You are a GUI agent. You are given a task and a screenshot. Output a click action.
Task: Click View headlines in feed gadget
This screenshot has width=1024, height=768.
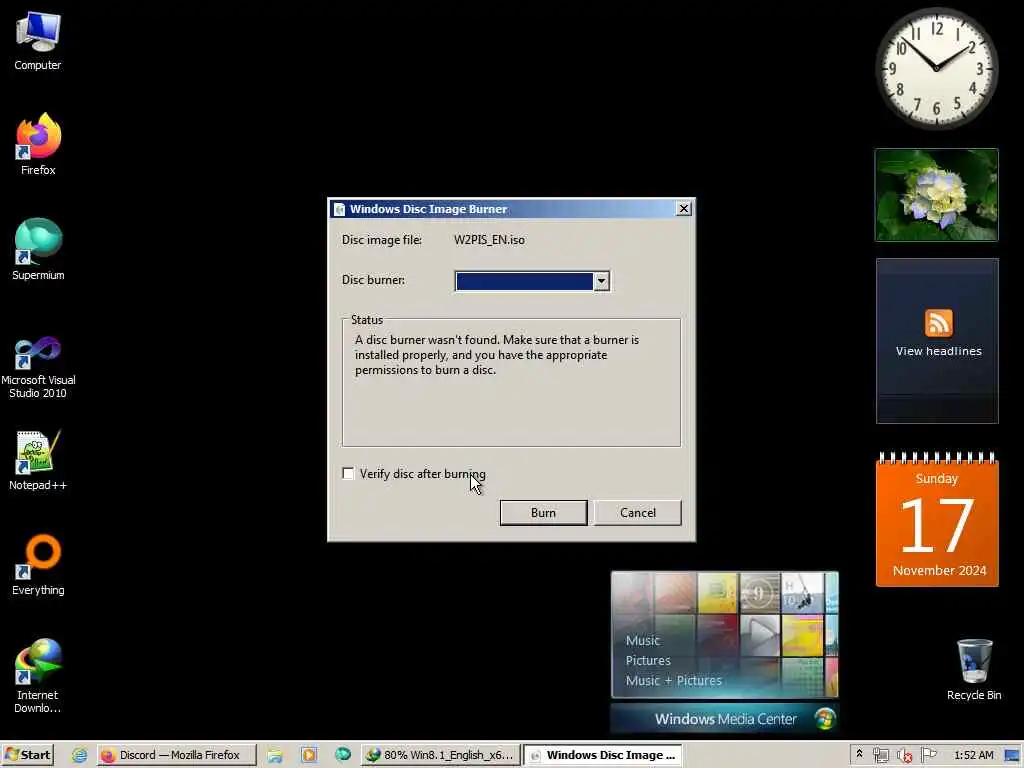click(x=938, y=351)
